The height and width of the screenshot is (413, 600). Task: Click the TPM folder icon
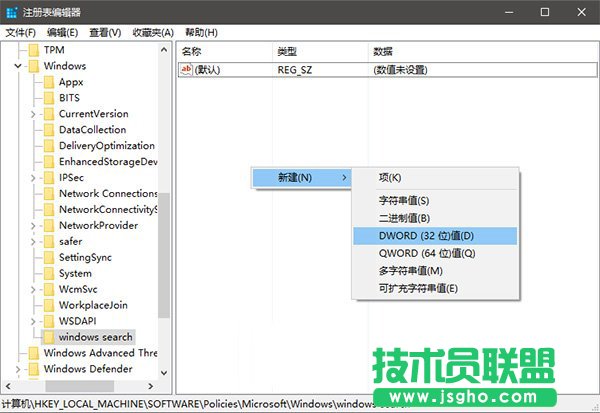point(33,50)
